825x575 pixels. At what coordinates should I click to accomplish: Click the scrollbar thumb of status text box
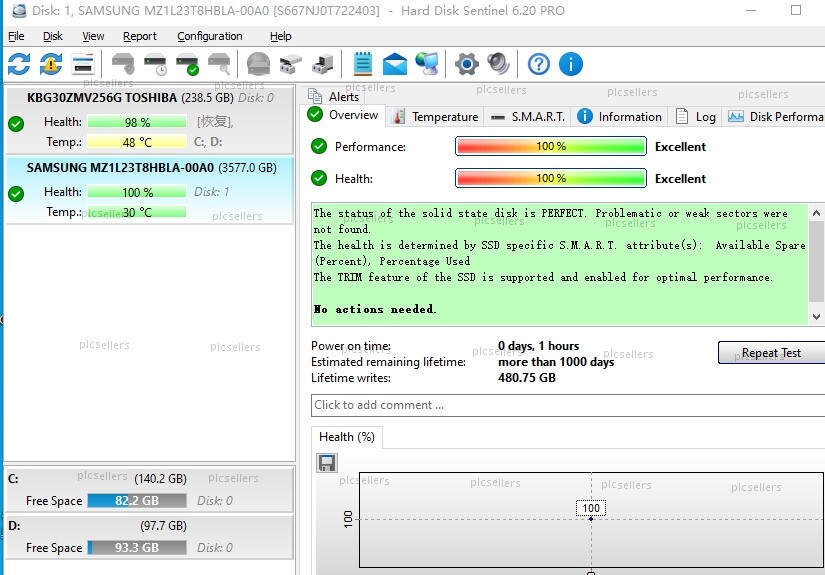click(x=816, y=261)
